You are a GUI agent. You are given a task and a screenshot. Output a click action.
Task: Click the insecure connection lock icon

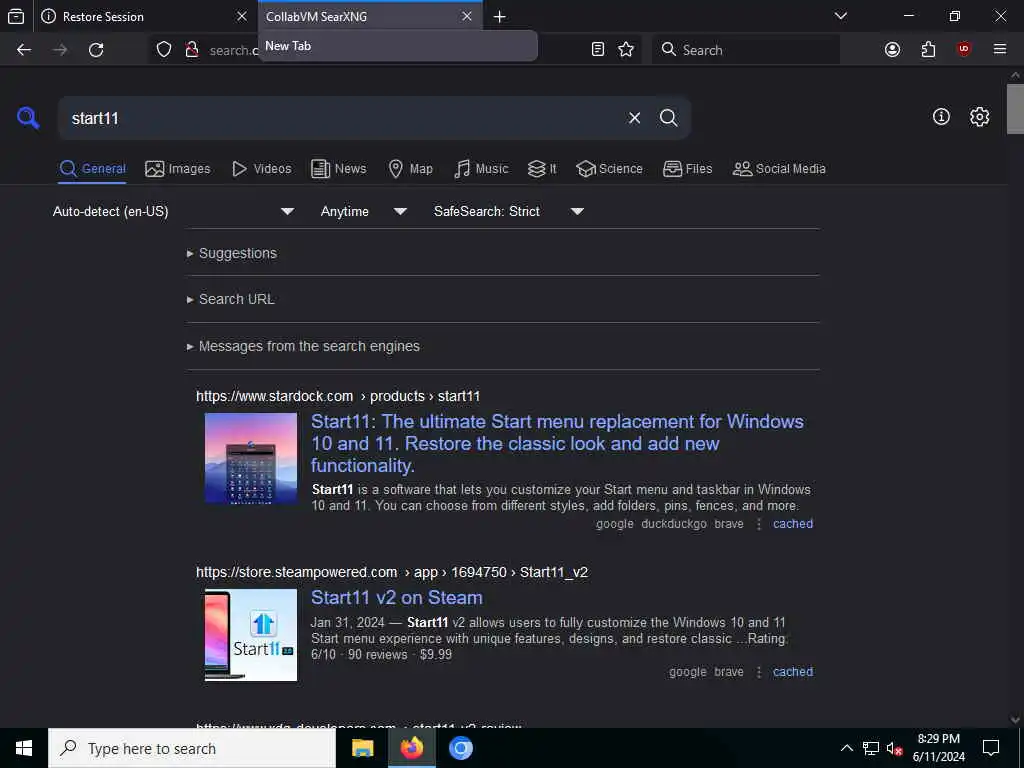click(x=191, y=50)
